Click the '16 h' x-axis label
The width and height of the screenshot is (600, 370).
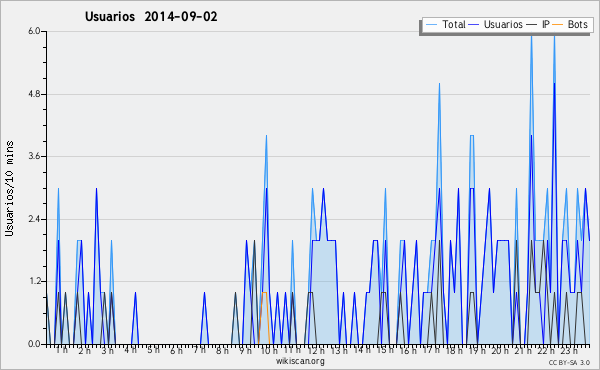pos(408,350)
